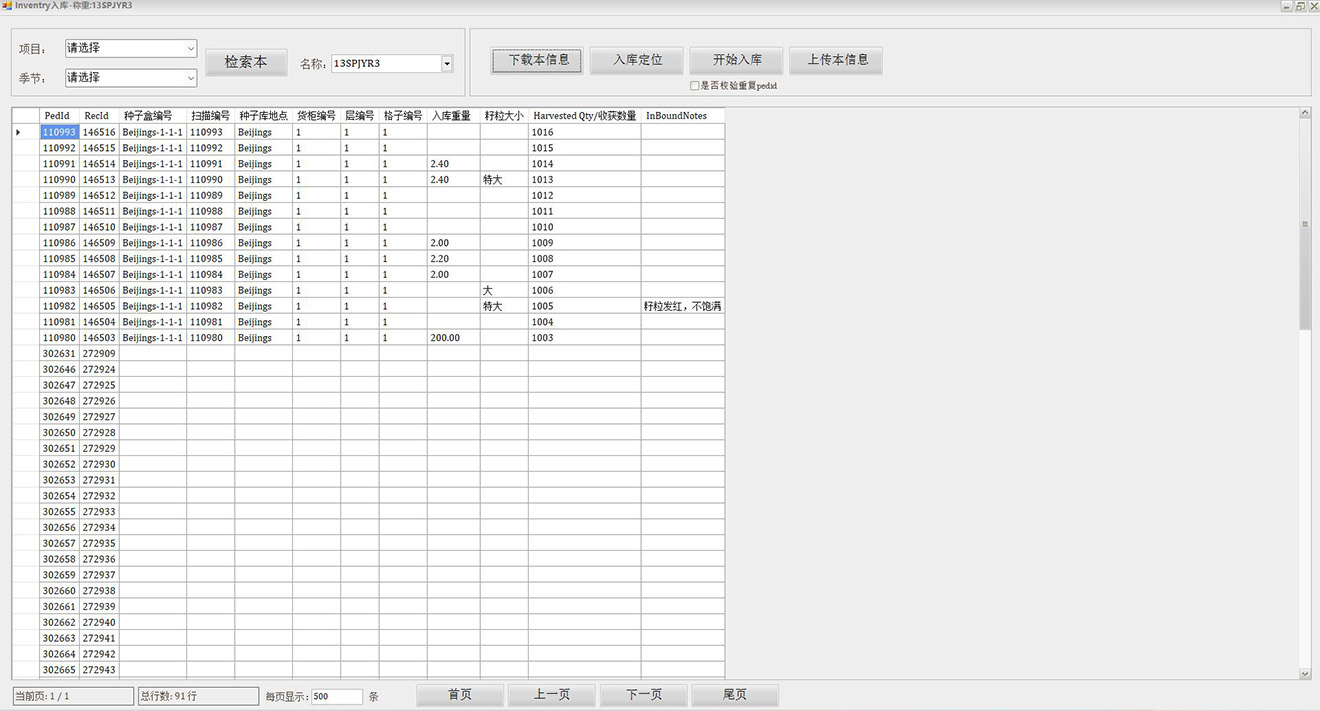
Task: Select PedId cell 110993
Action: [59, 132]
